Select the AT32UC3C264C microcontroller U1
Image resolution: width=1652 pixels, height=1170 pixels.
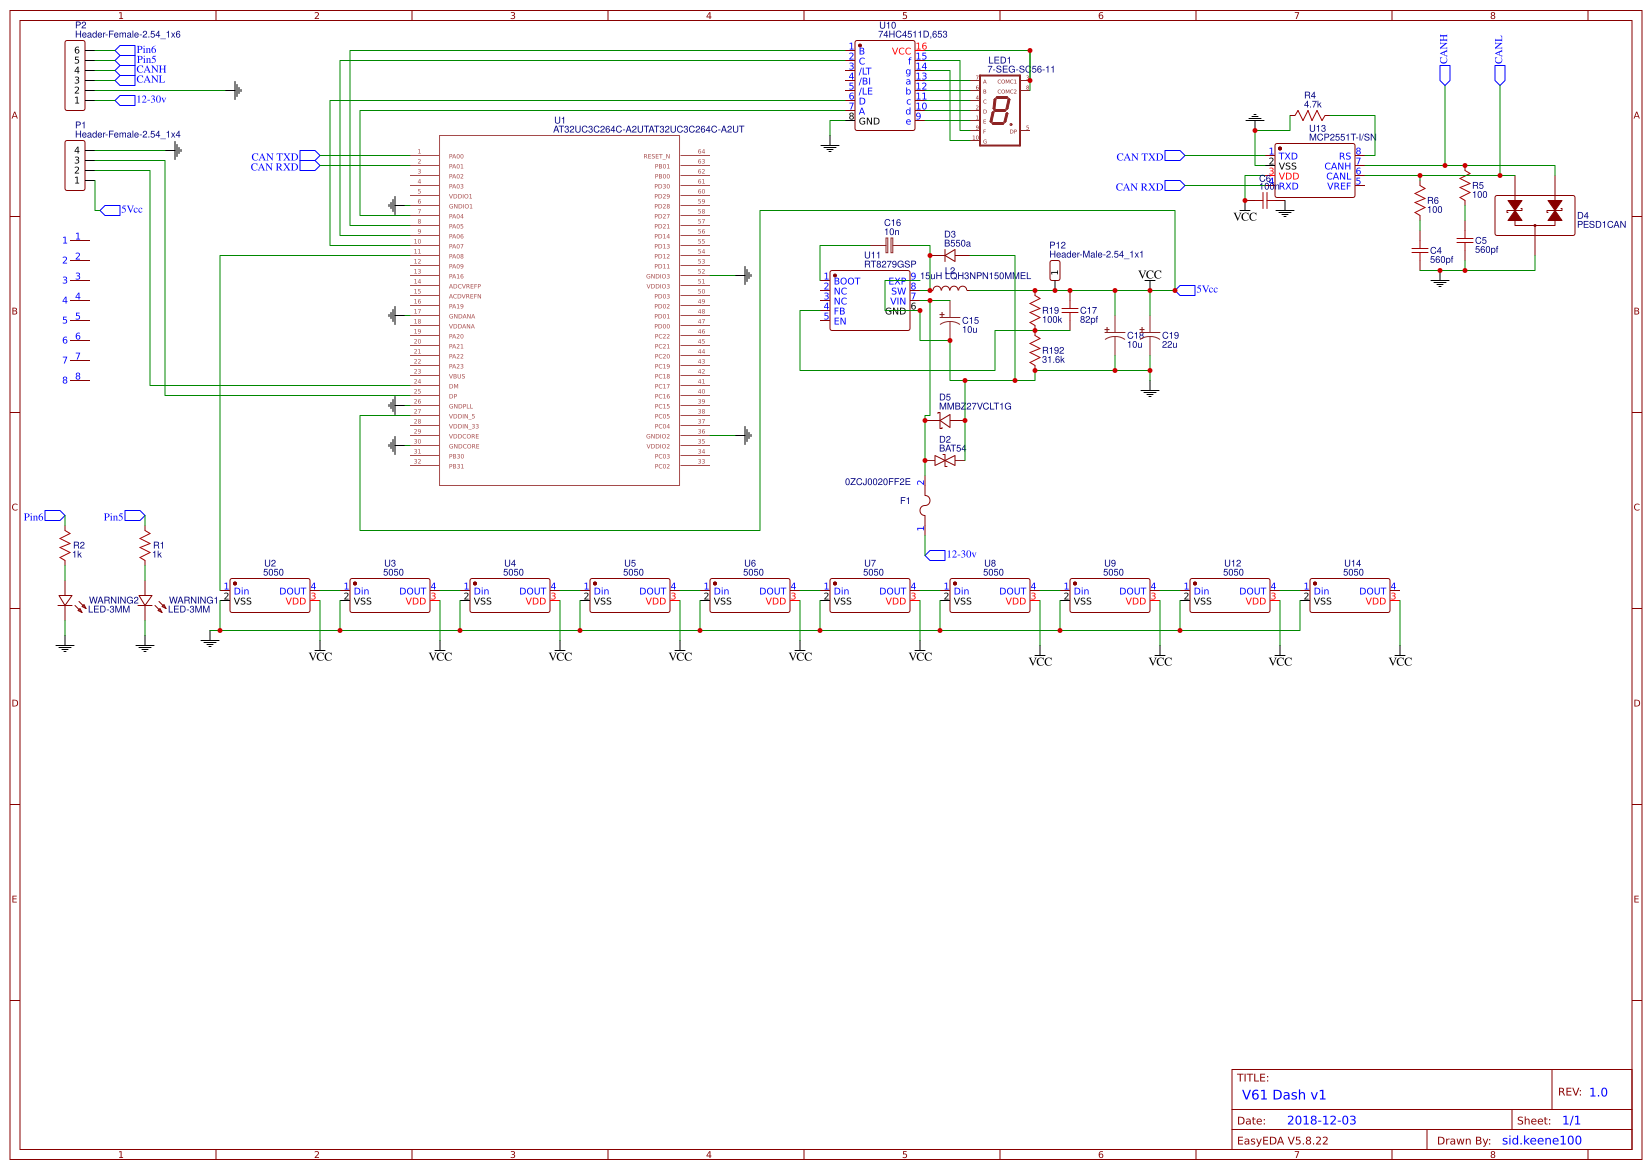pyautogui.click(x=560, y=310)
